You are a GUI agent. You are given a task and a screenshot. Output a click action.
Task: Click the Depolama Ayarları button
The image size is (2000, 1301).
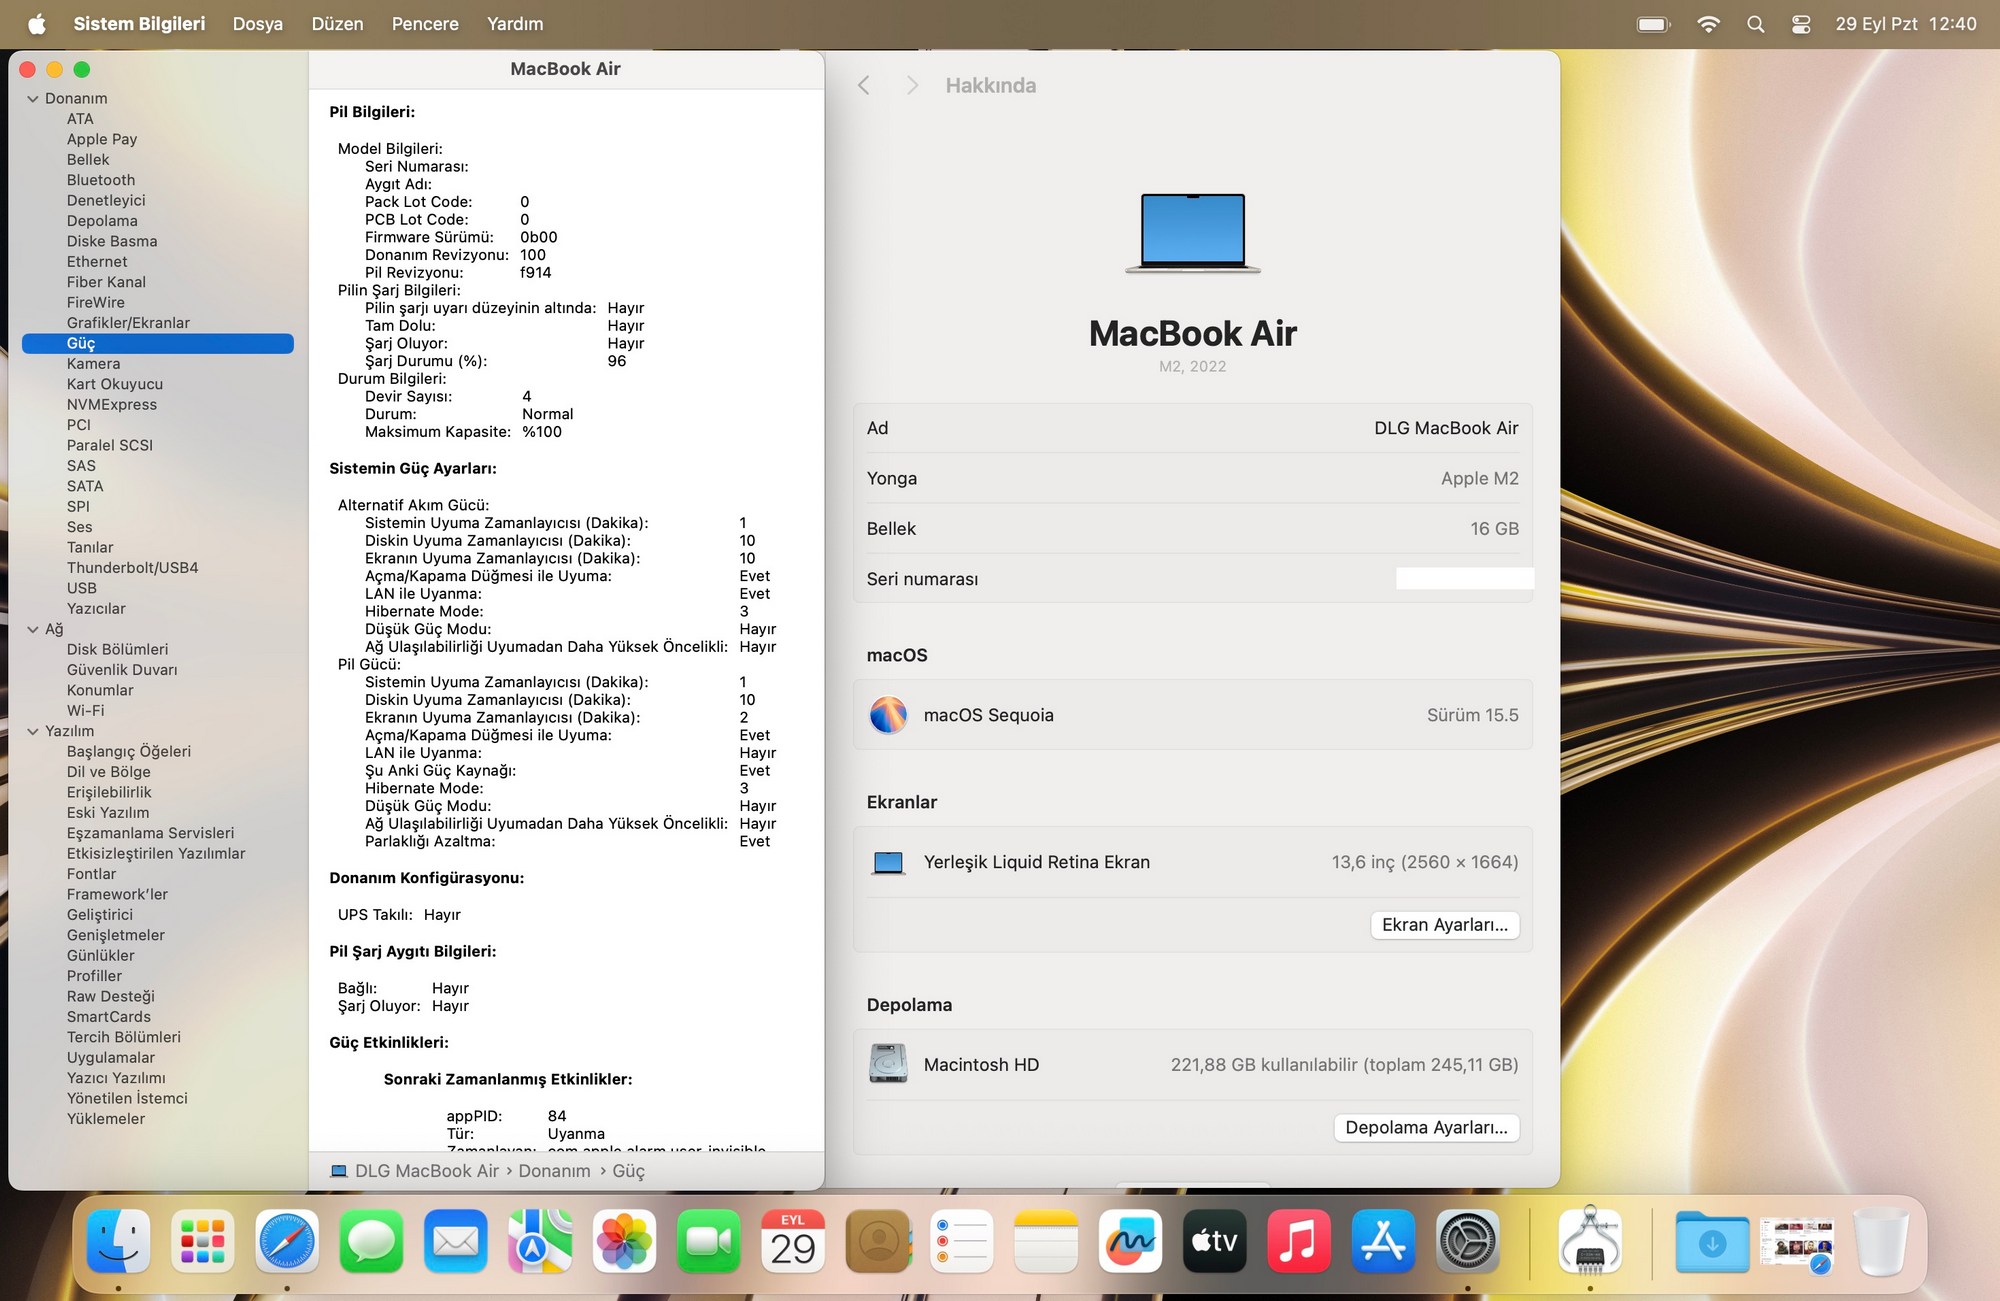tap(1426, 1128)
